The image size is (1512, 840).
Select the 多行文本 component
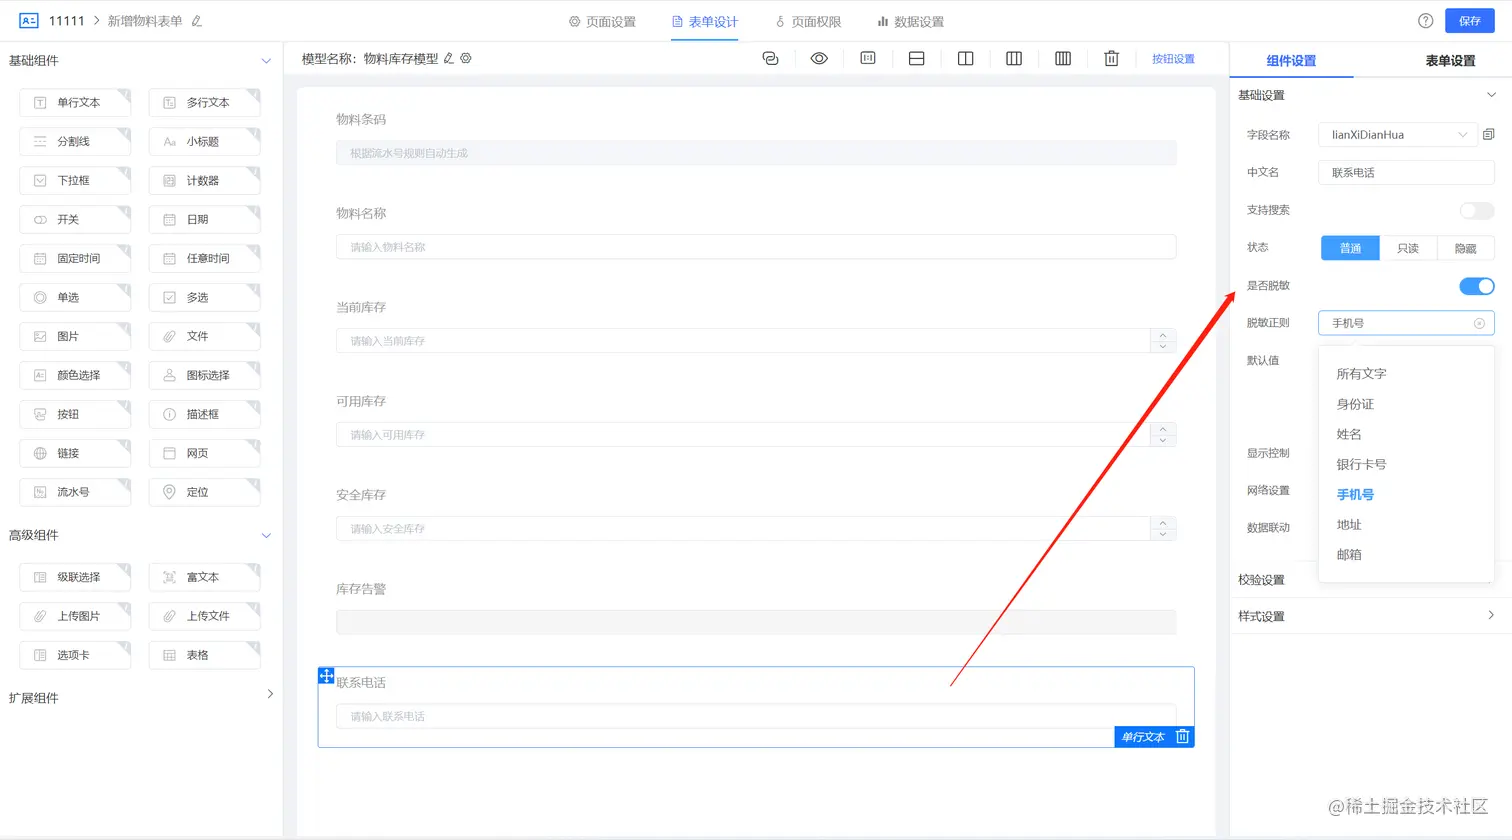(205, 103)
